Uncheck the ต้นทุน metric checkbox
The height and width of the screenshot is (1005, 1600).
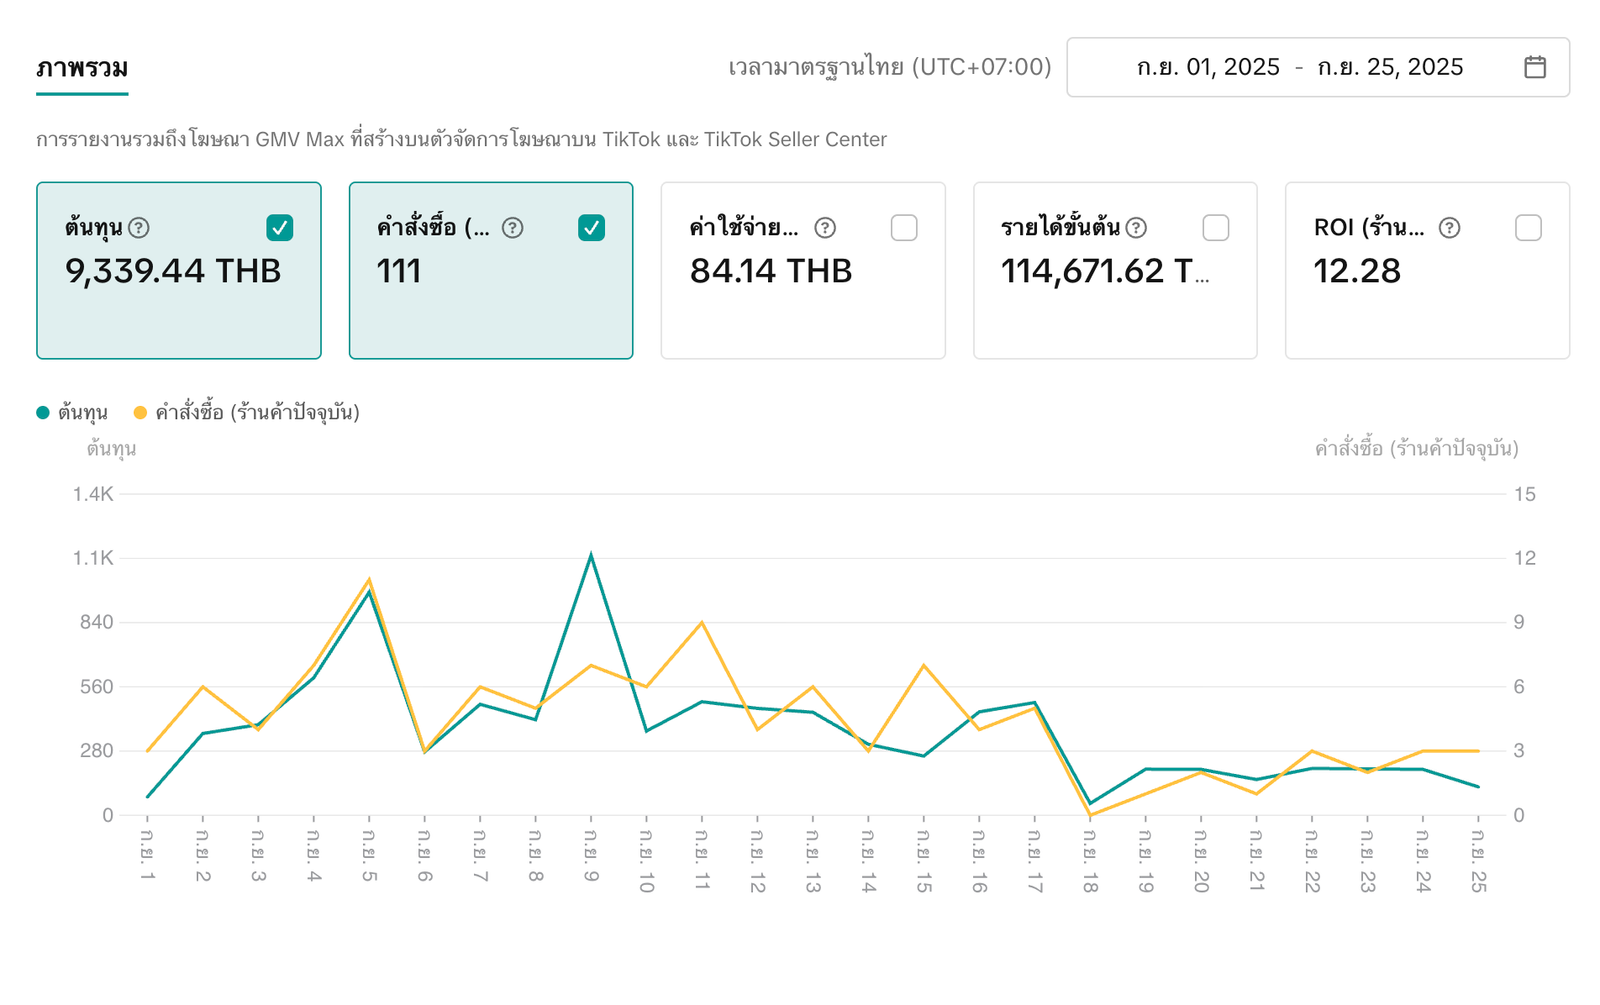point(280,228)
